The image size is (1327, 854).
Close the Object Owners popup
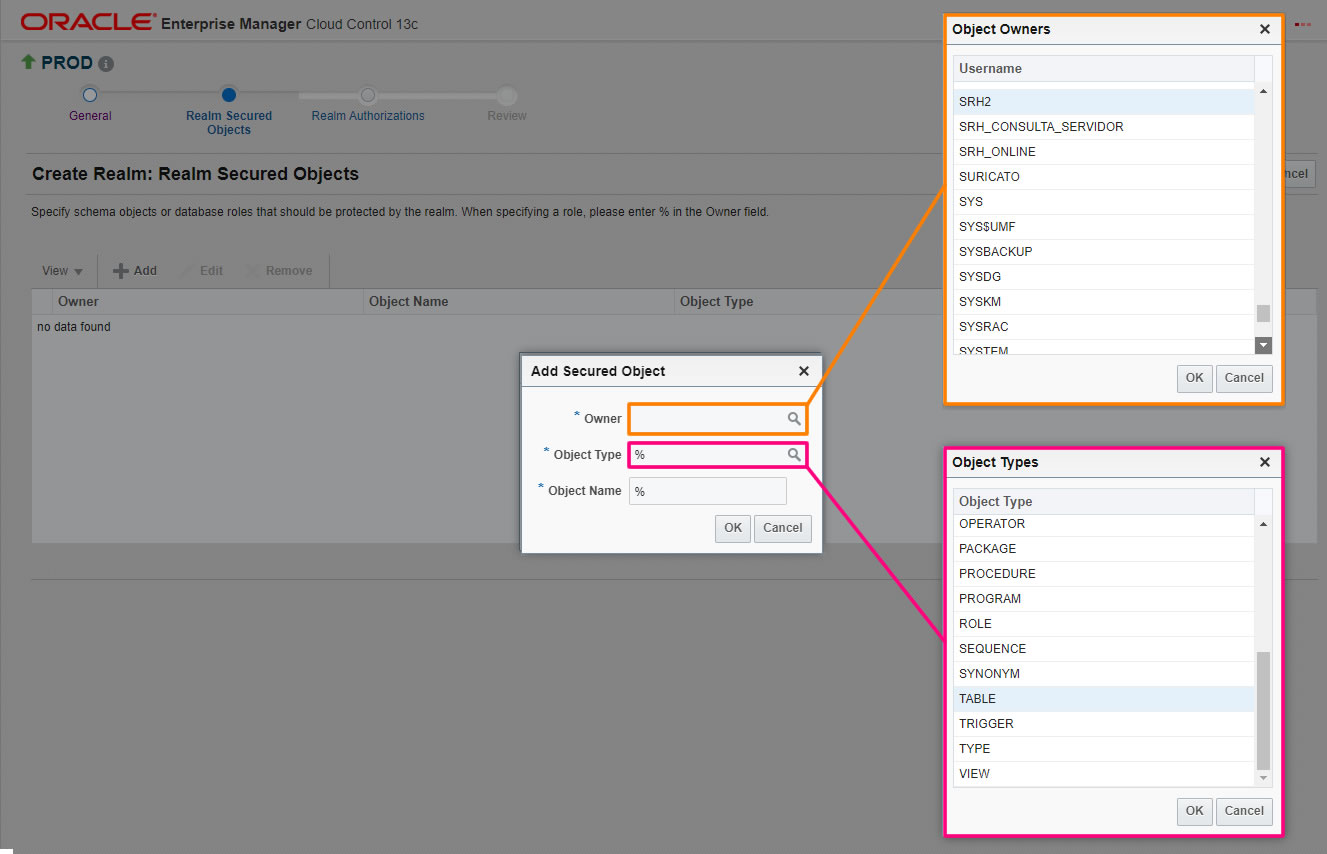(1265, 30)
